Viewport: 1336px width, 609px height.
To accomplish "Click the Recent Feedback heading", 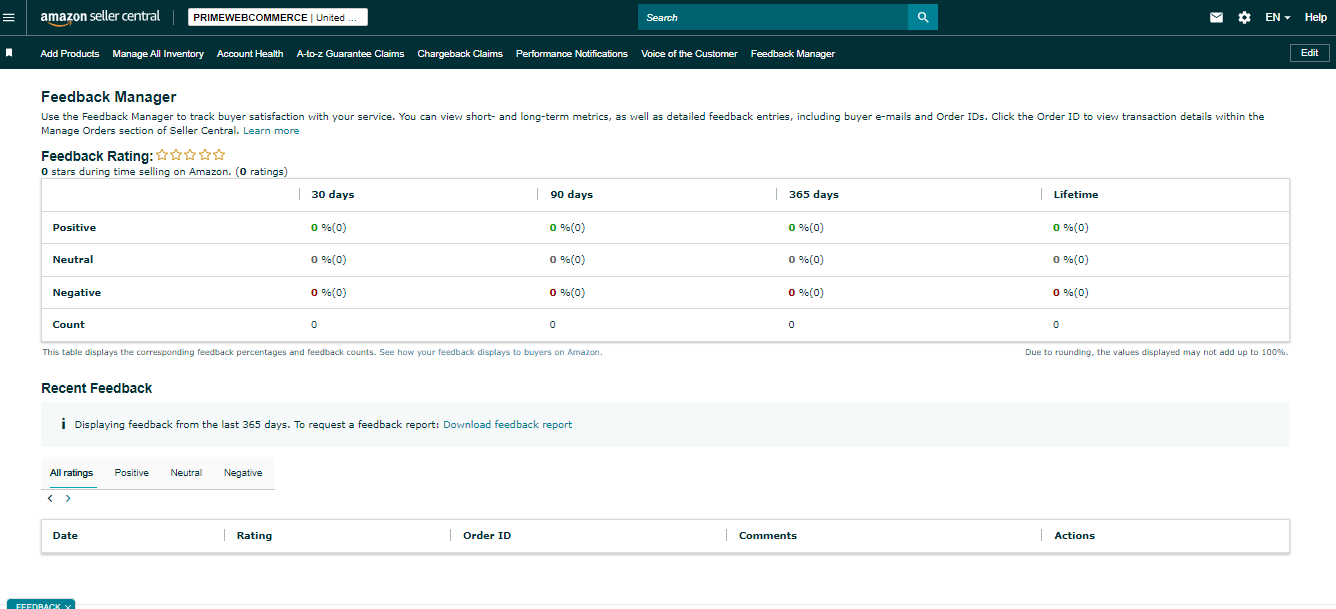I will [x=97, y=388].
